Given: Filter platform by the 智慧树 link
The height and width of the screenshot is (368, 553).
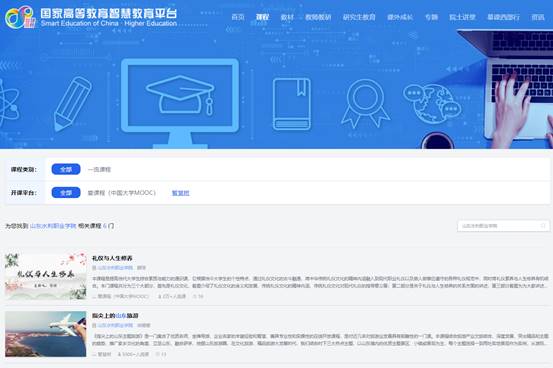Looking at the screenshot, I should (x=181, y=193).
